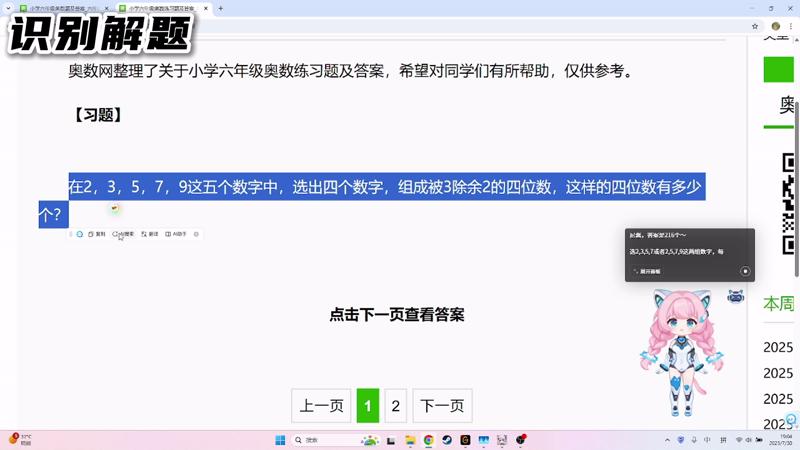This screenshot has height=450, width=800.
Task: Open the AI assistant option in selection toolbar
Action: click(x=176, y=234)
